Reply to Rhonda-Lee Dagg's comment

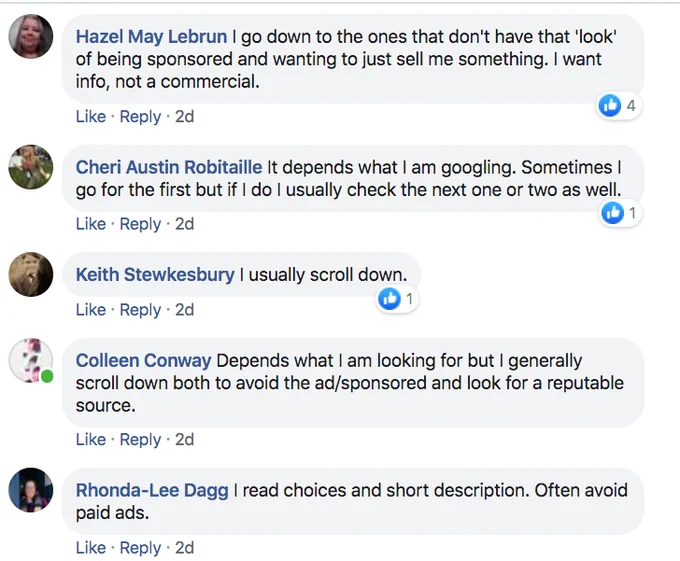click(x=140, y=548)
